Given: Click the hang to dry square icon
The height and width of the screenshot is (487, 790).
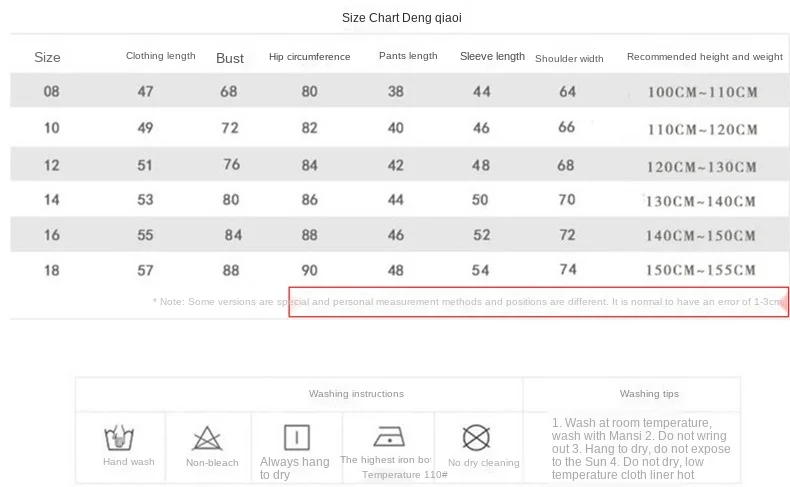Looking at the screenshot, I should tap(297, 437).
